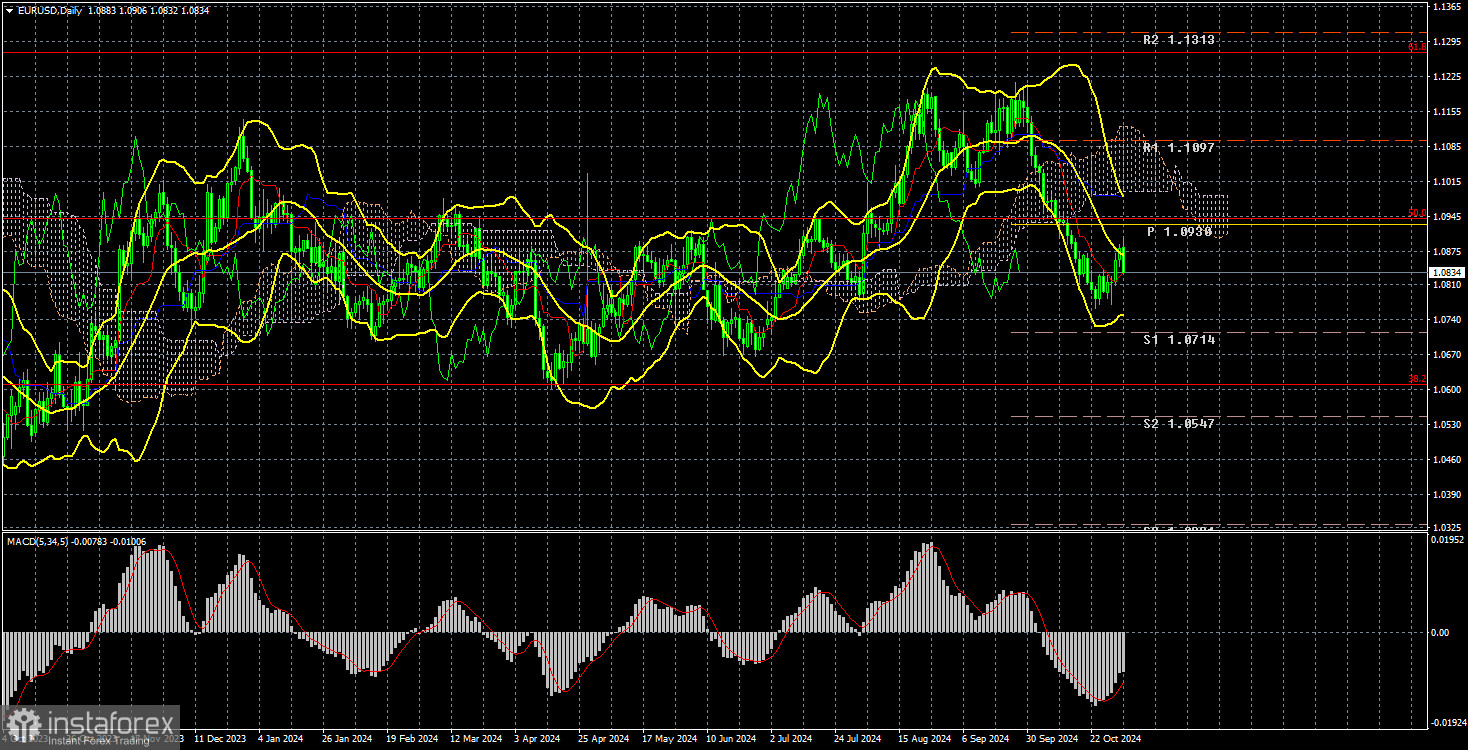Click the 38.2 Fibonacci level label

pyautogui.click(x=1417, y=379)
